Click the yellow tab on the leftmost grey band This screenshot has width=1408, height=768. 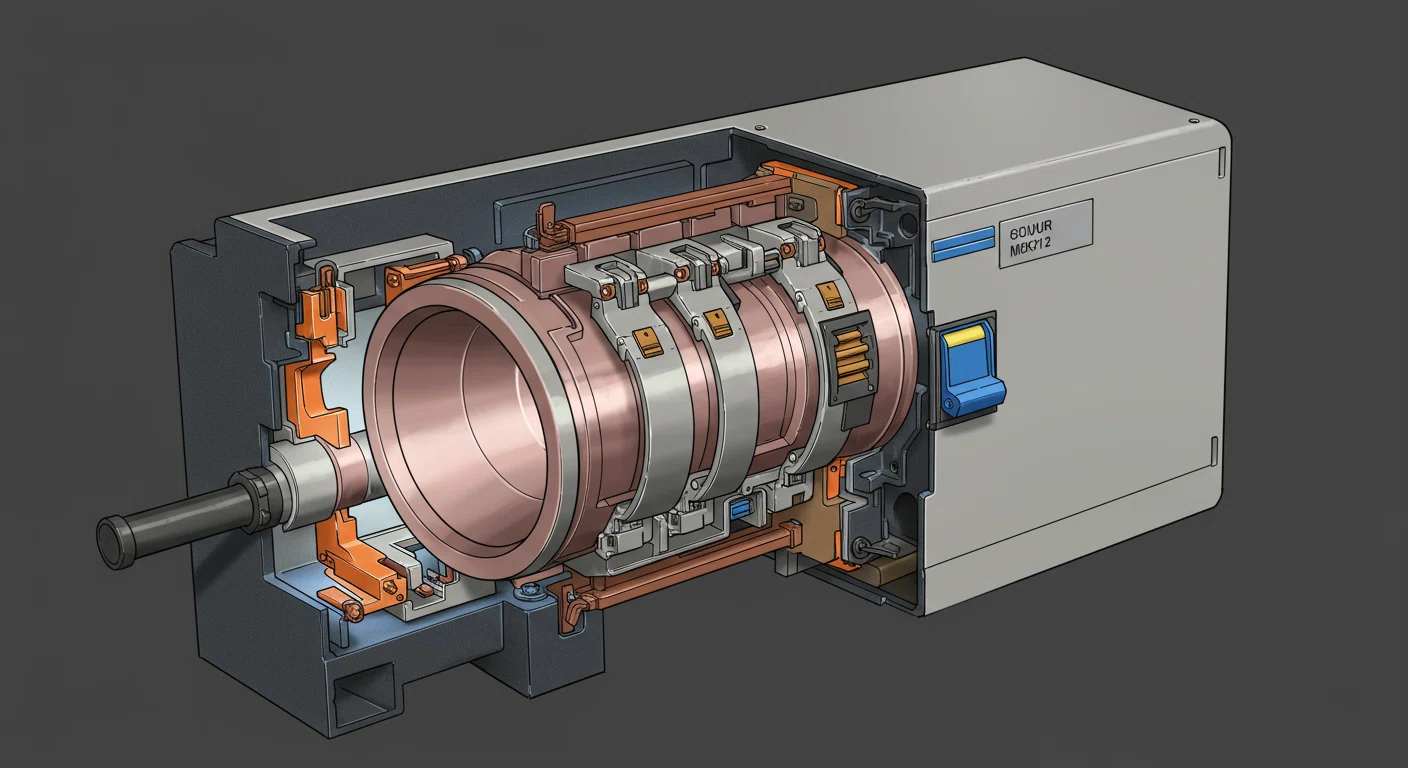point(646,341)
